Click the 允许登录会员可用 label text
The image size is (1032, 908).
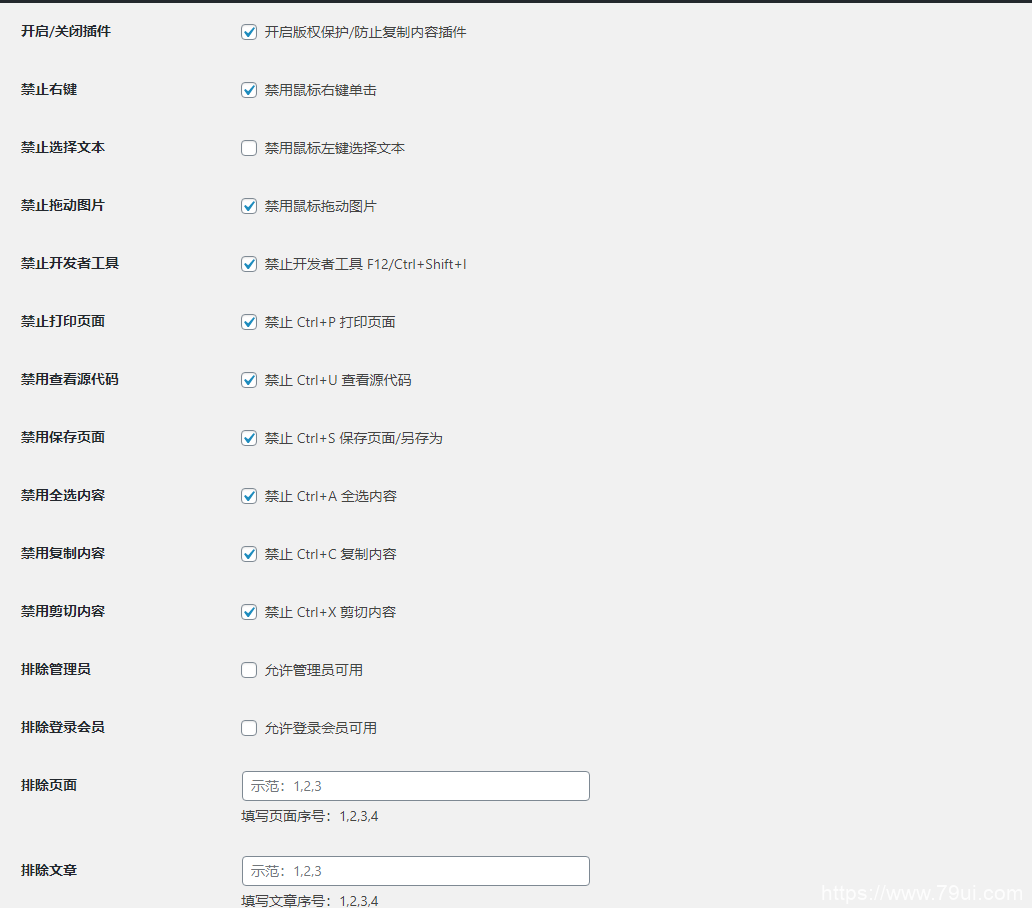[320, 728]
